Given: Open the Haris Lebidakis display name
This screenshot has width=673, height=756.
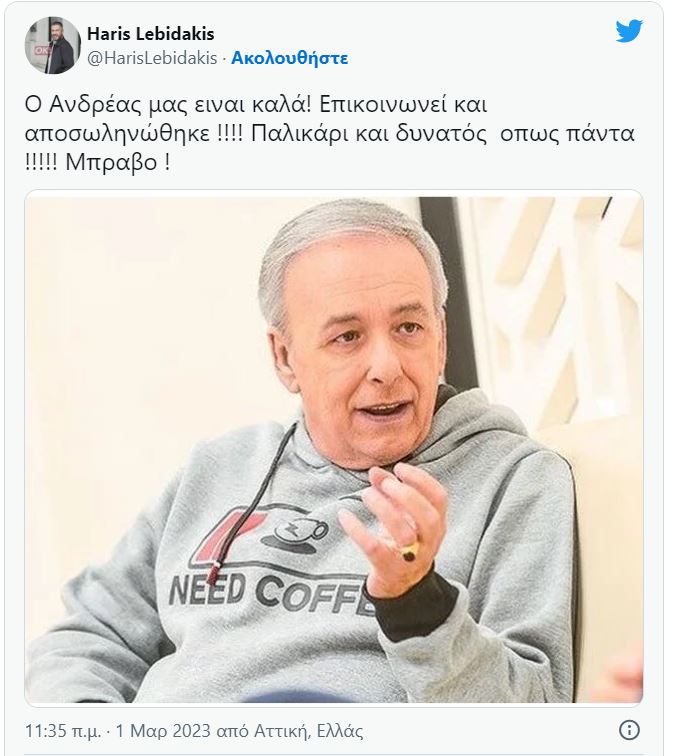Looking at the screenshot, I should click(x=151, y=33).
